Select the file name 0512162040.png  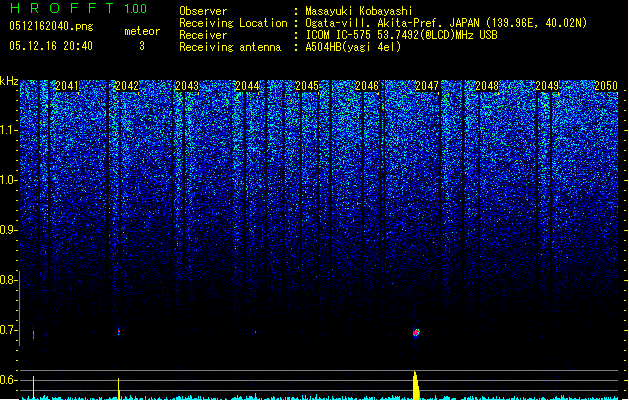pyautogui.click(x=51, y=26)
